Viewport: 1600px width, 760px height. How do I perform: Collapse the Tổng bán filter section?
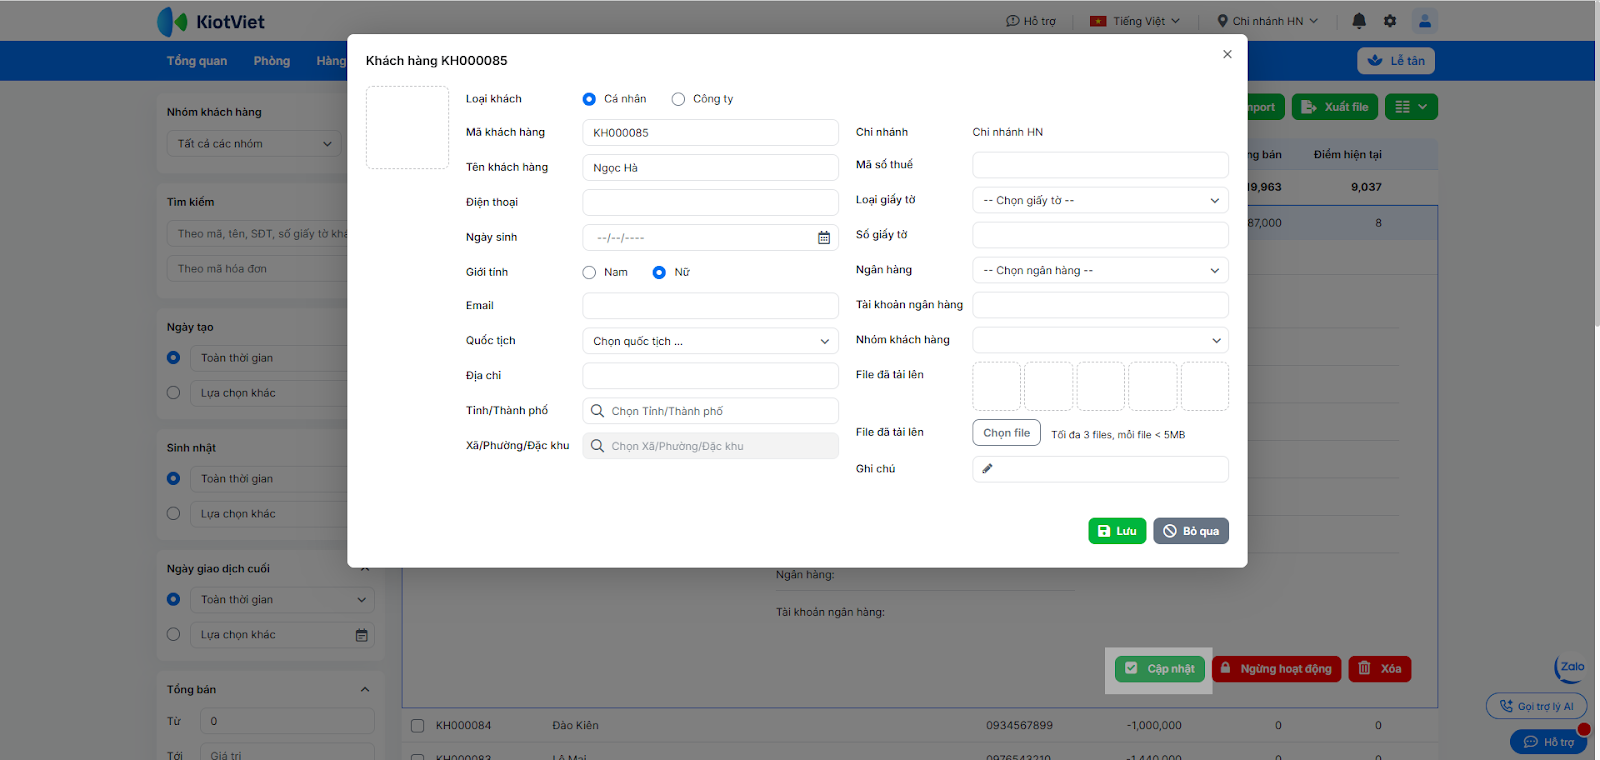tap(365, 690)
